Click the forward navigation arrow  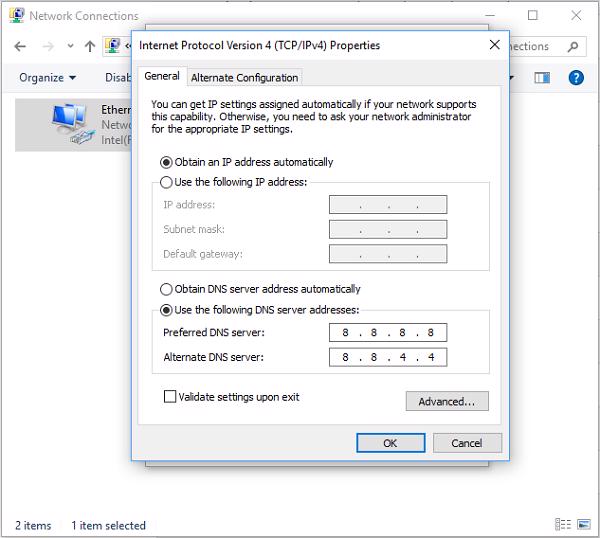(x=46, y=46)
